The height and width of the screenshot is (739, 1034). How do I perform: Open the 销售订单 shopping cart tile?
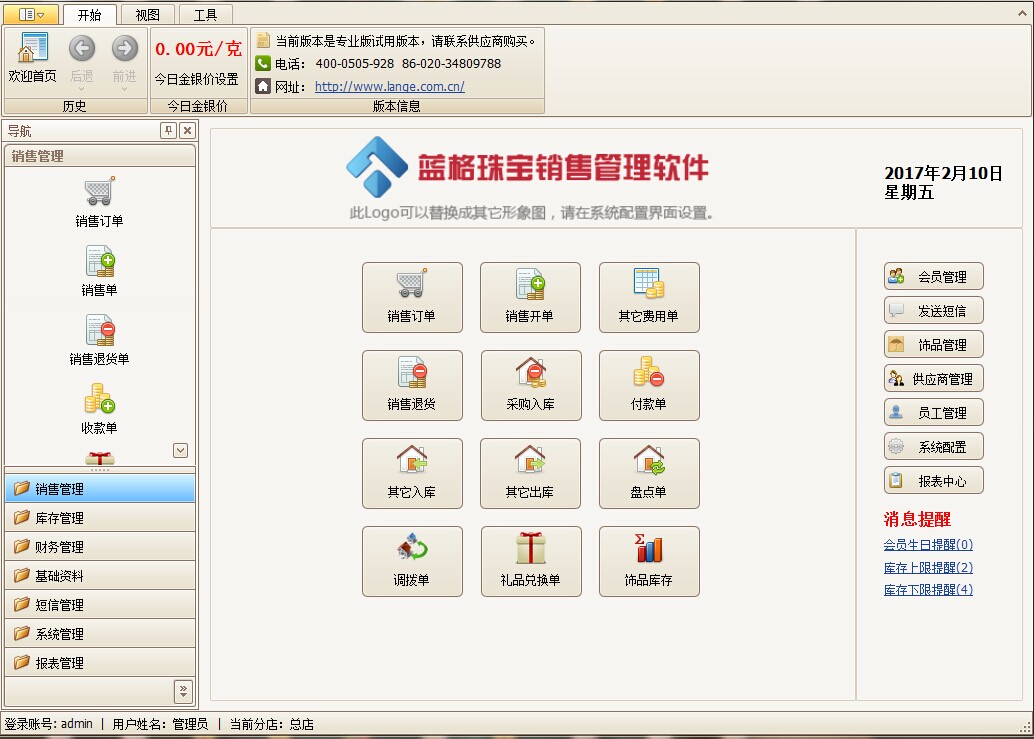(x=412, y=297)
